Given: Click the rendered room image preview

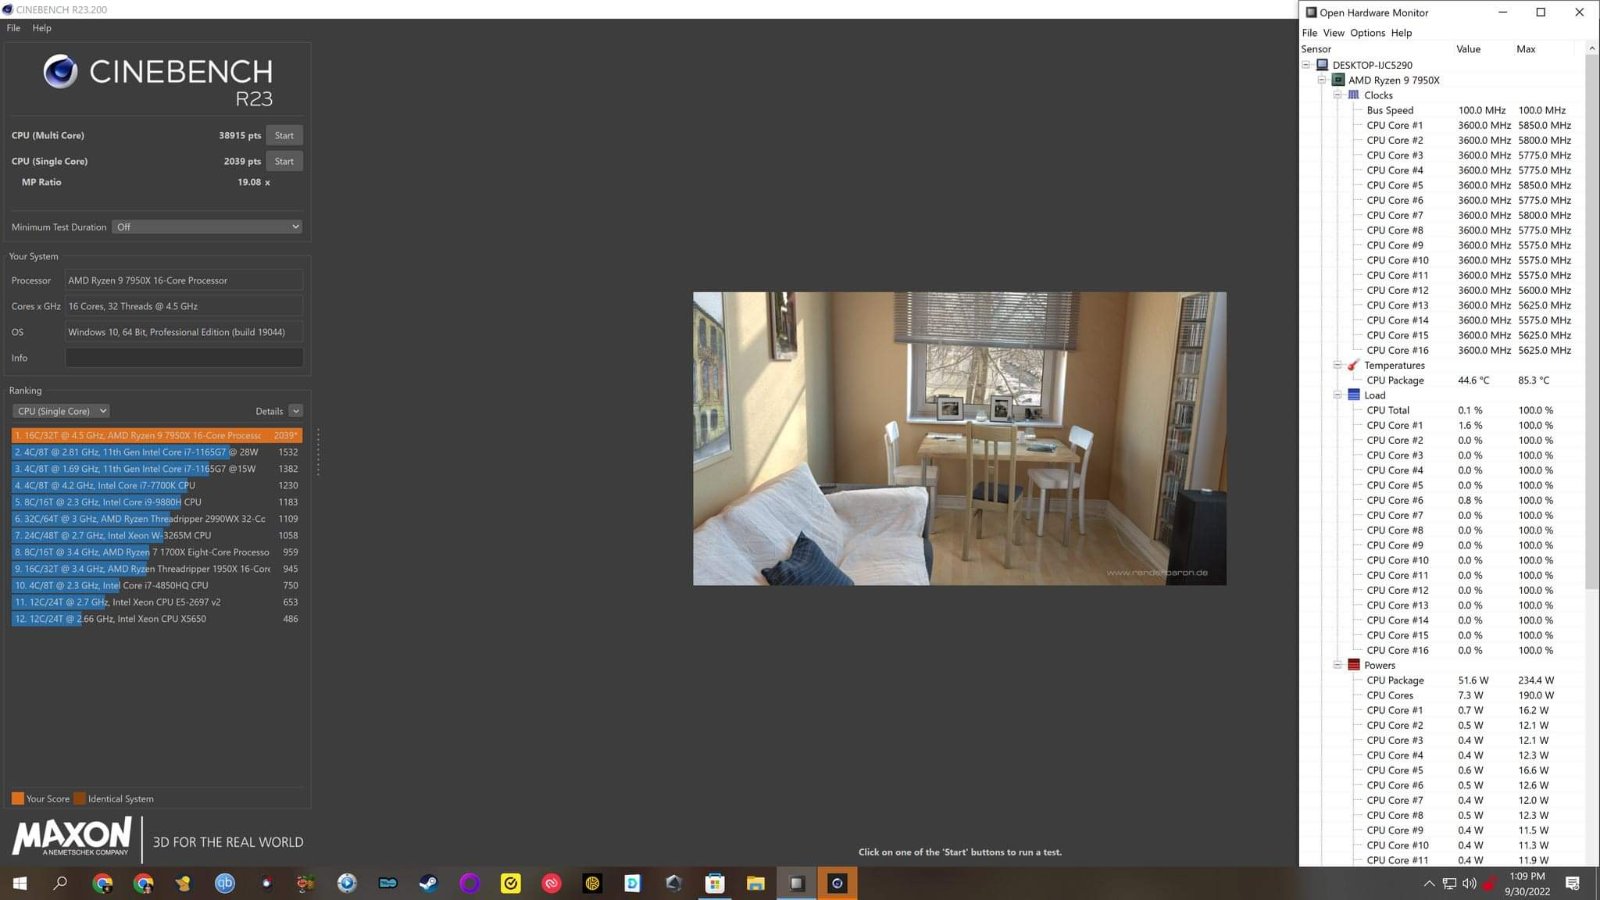Looking at the screenshot, I should click(959, 438).
